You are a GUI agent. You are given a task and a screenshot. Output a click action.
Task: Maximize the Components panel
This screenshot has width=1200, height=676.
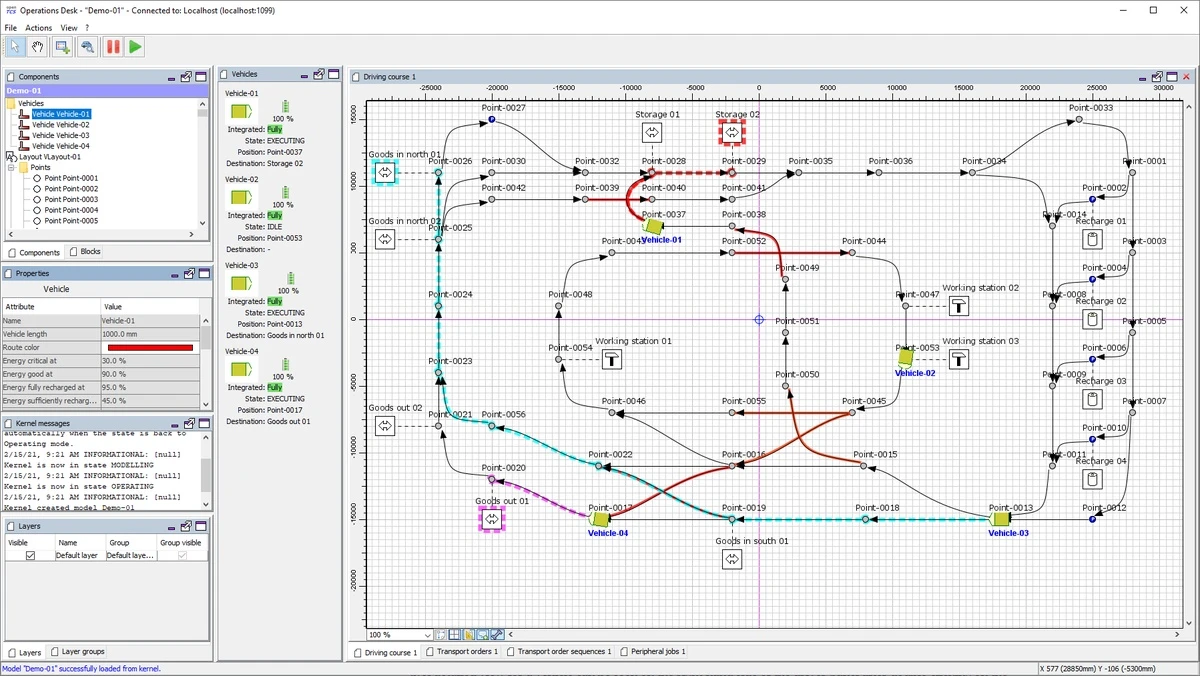click(200, 76)
